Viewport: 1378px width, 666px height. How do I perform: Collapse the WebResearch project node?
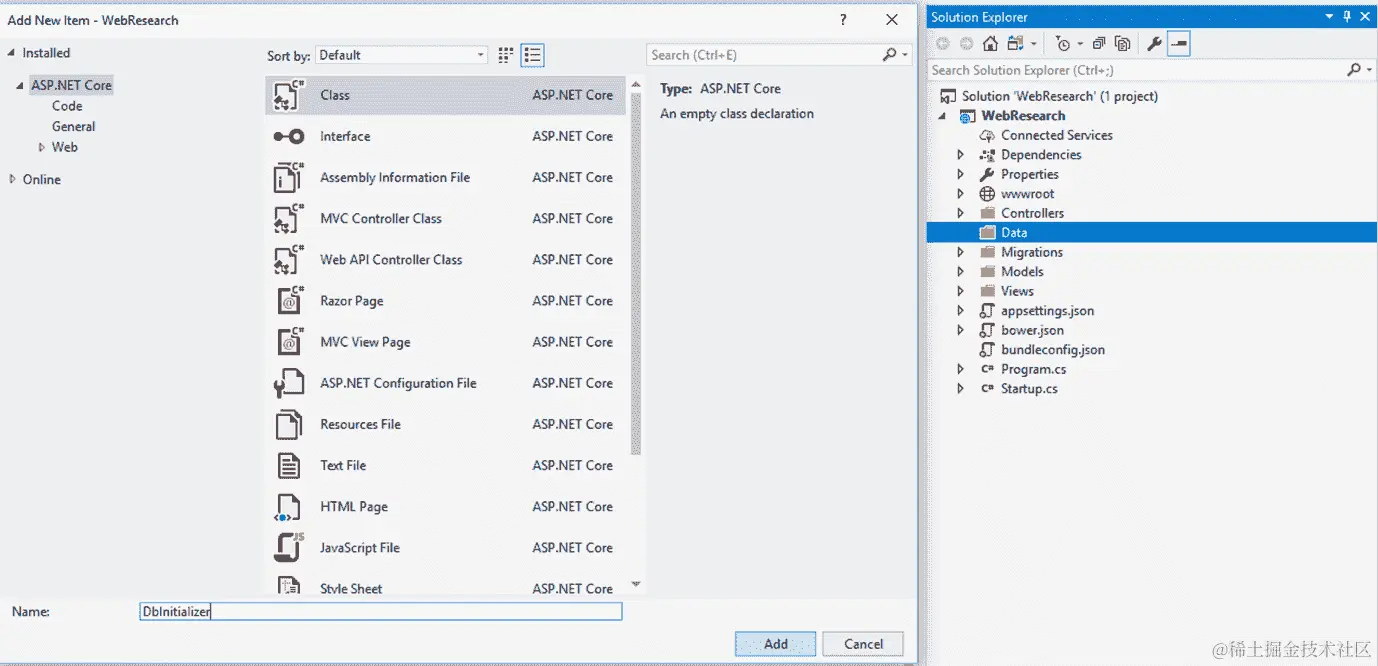[942, 116]
